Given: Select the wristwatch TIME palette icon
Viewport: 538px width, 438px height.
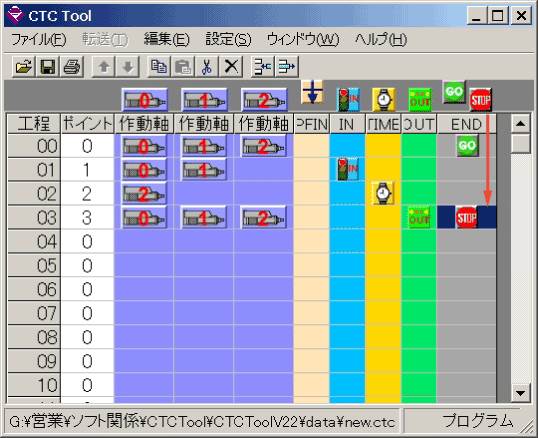Looking at the screenshot, I should 384,100.
